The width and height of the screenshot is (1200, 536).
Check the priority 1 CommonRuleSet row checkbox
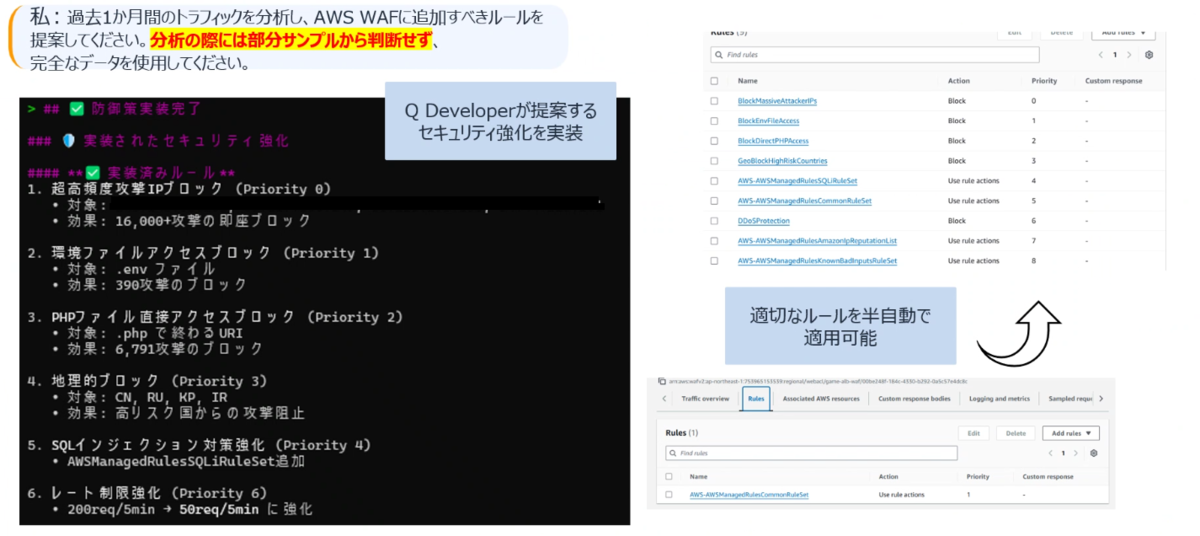669,495
